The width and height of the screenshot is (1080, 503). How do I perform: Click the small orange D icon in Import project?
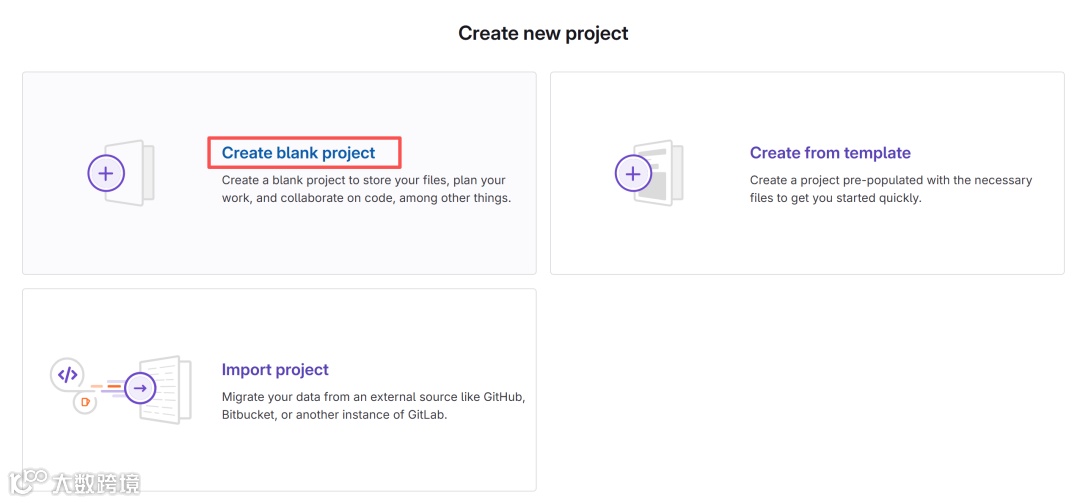coord(85,403)
